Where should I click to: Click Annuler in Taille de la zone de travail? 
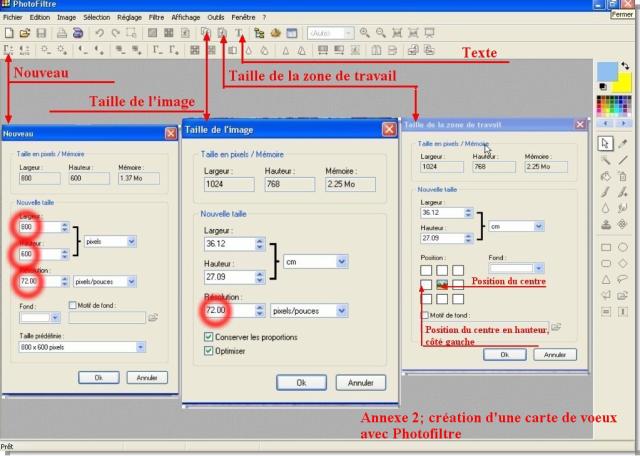pos(555,354)
